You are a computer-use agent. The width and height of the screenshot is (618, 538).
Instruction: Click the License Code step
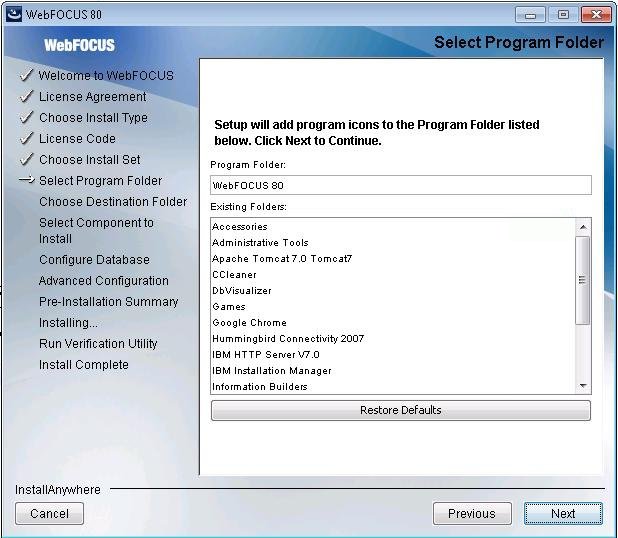click(x=77, y=139)
